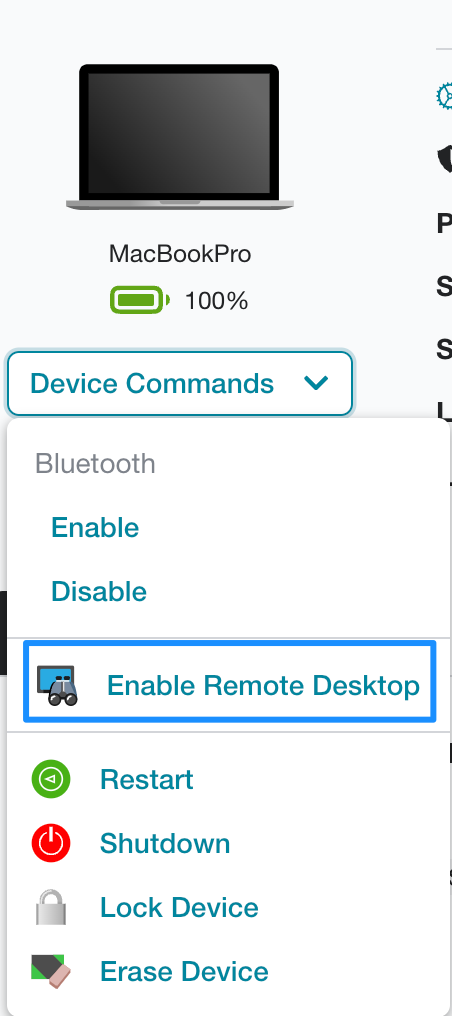Image resolution: width=452 pixels, height=1016 pixels.
Task: Select the Lock Device label
Action: pyautogui.click(x=179, y=907)
